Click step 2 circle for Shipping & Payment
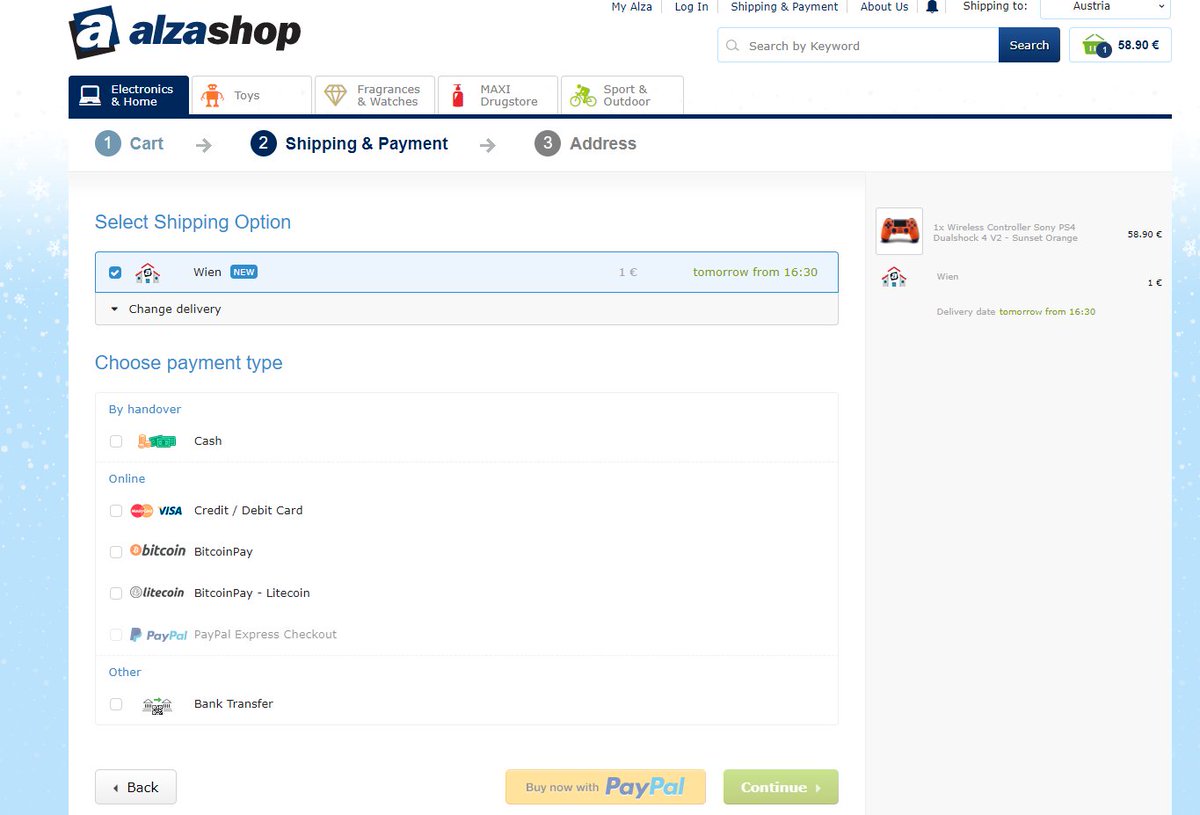 tap(263, 144)
